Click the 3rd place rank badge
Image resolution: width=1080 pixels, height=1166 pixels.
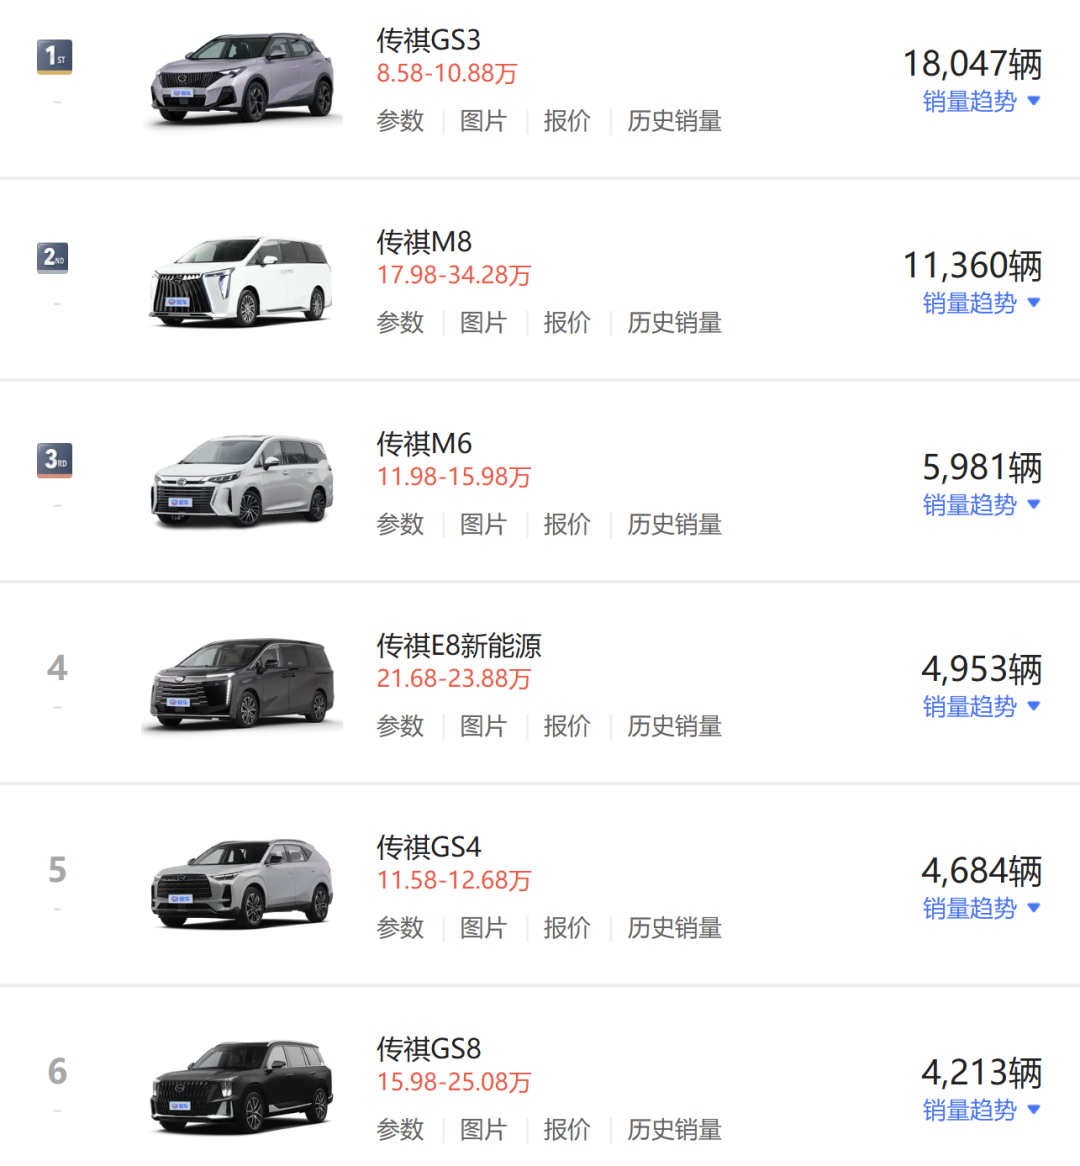click(x=54, y=460)
